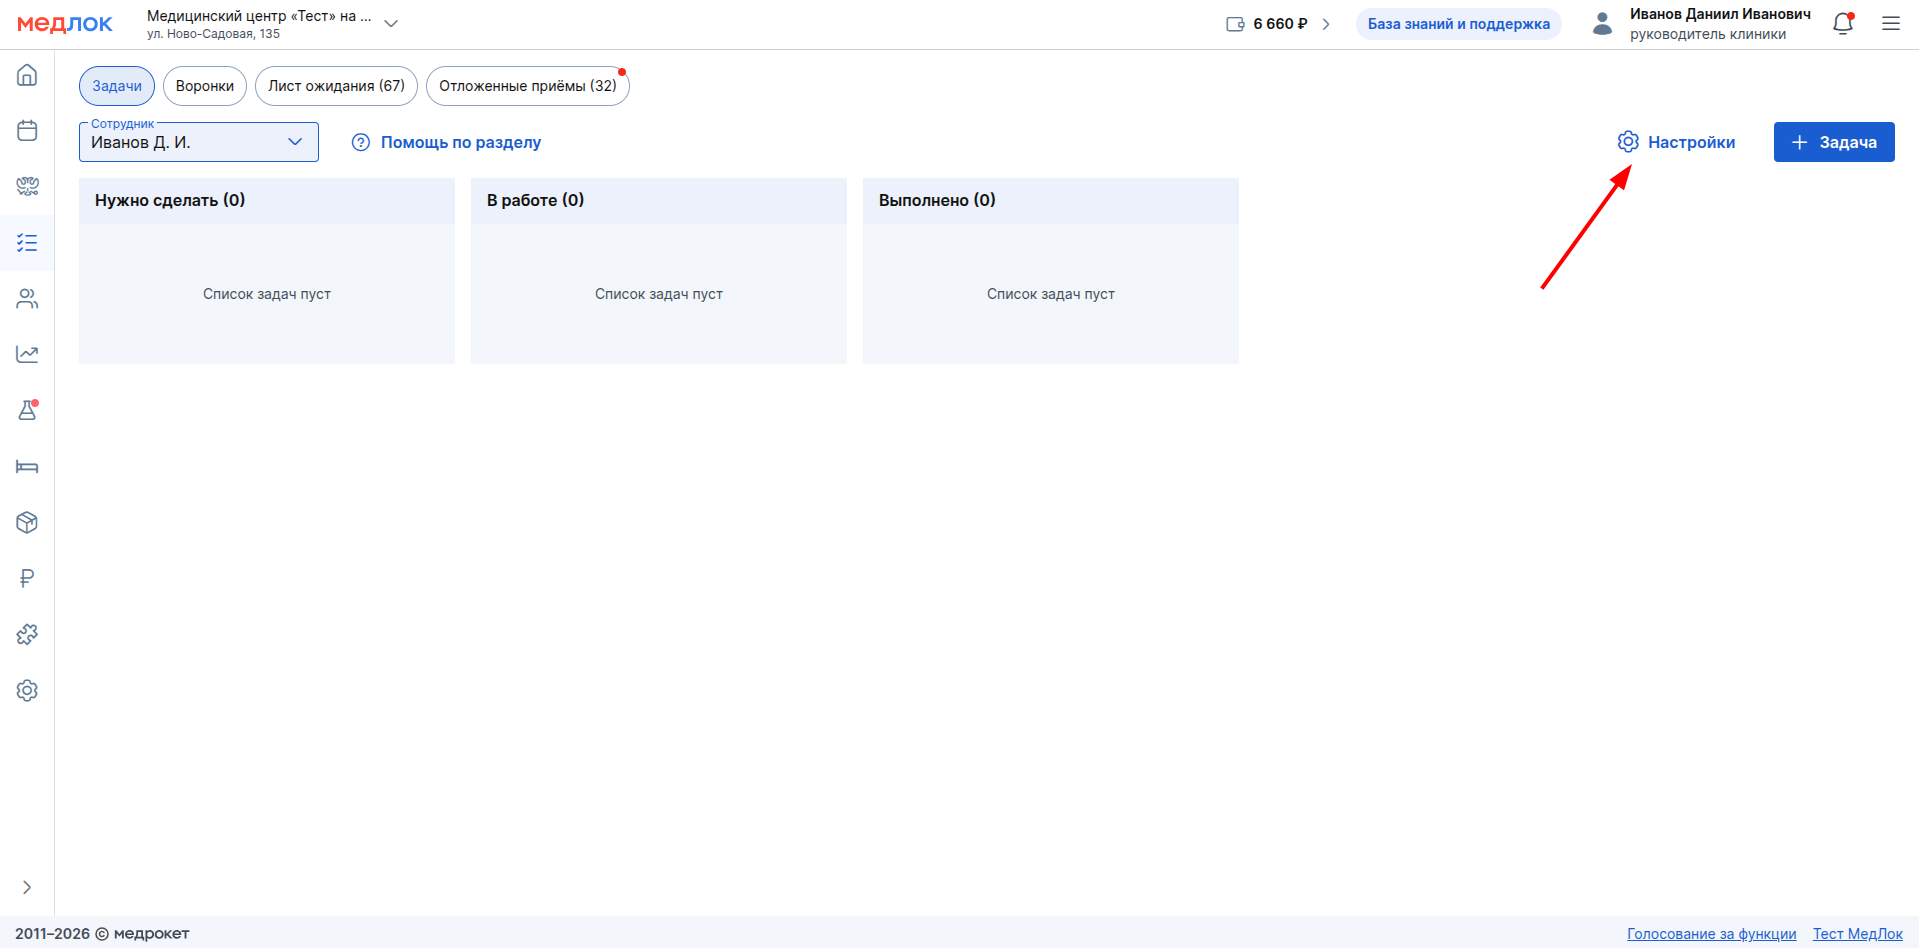Open notifications bell icon
1919x948 pixels.
point(1842,24)
